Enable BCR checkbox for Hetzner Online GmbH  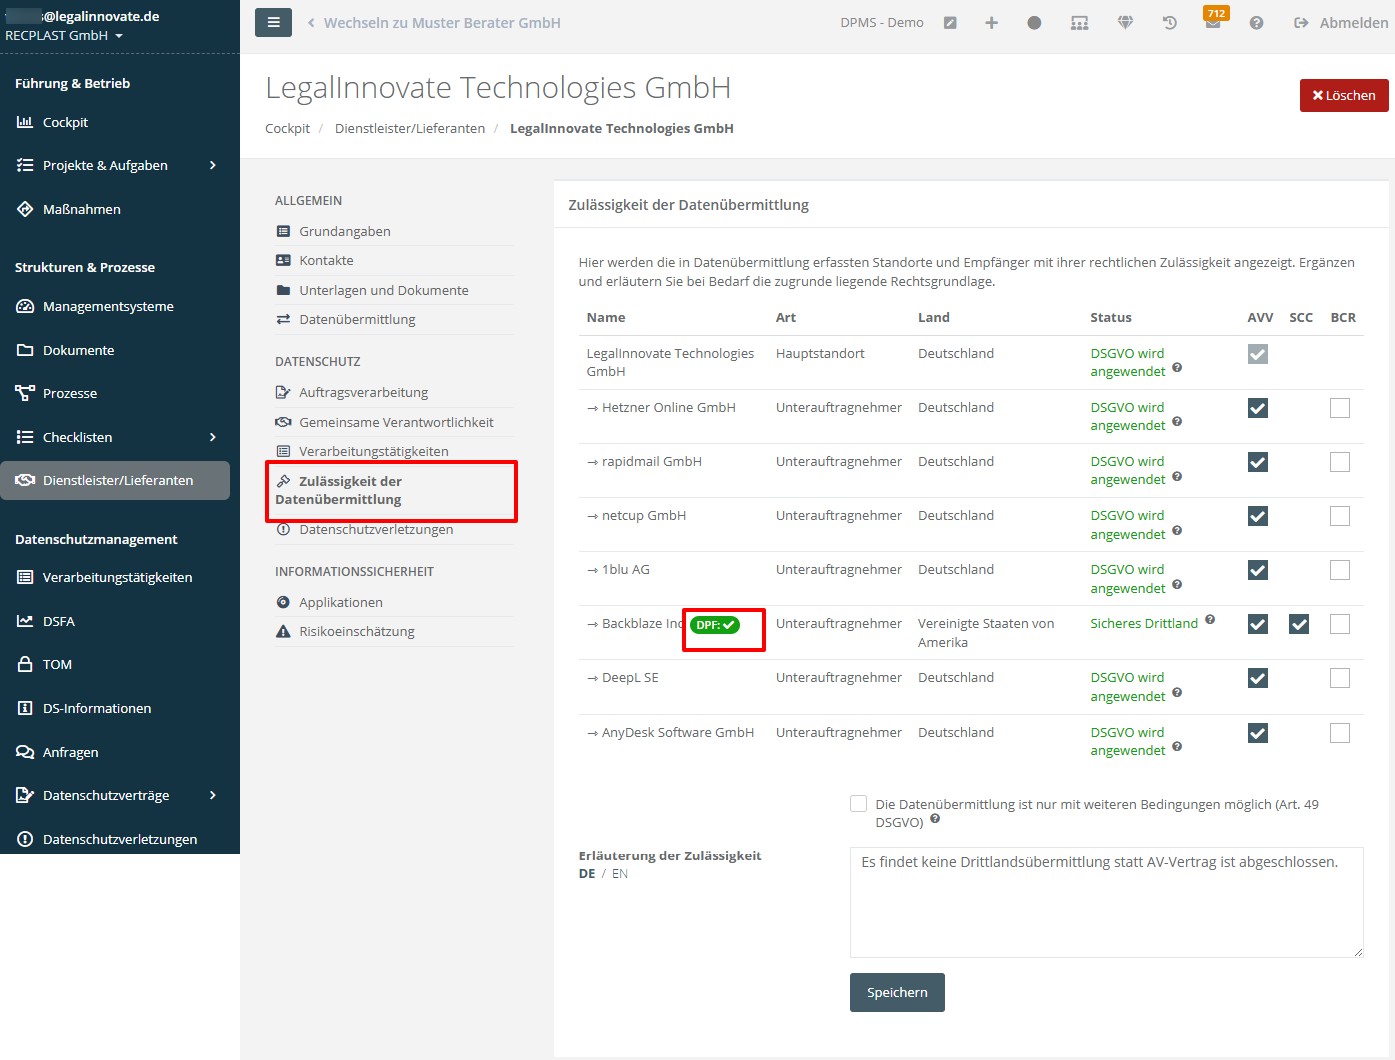[x=1340, y=408]
